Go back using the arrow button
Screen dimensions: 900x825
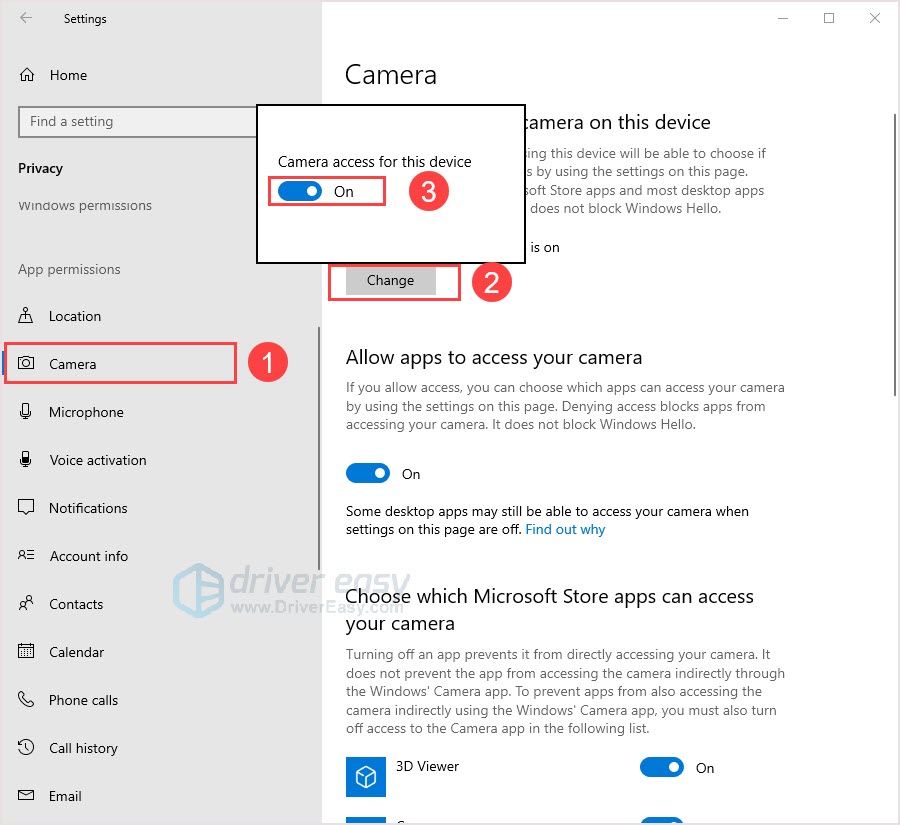pyautogui.click(x=26, y=18)
